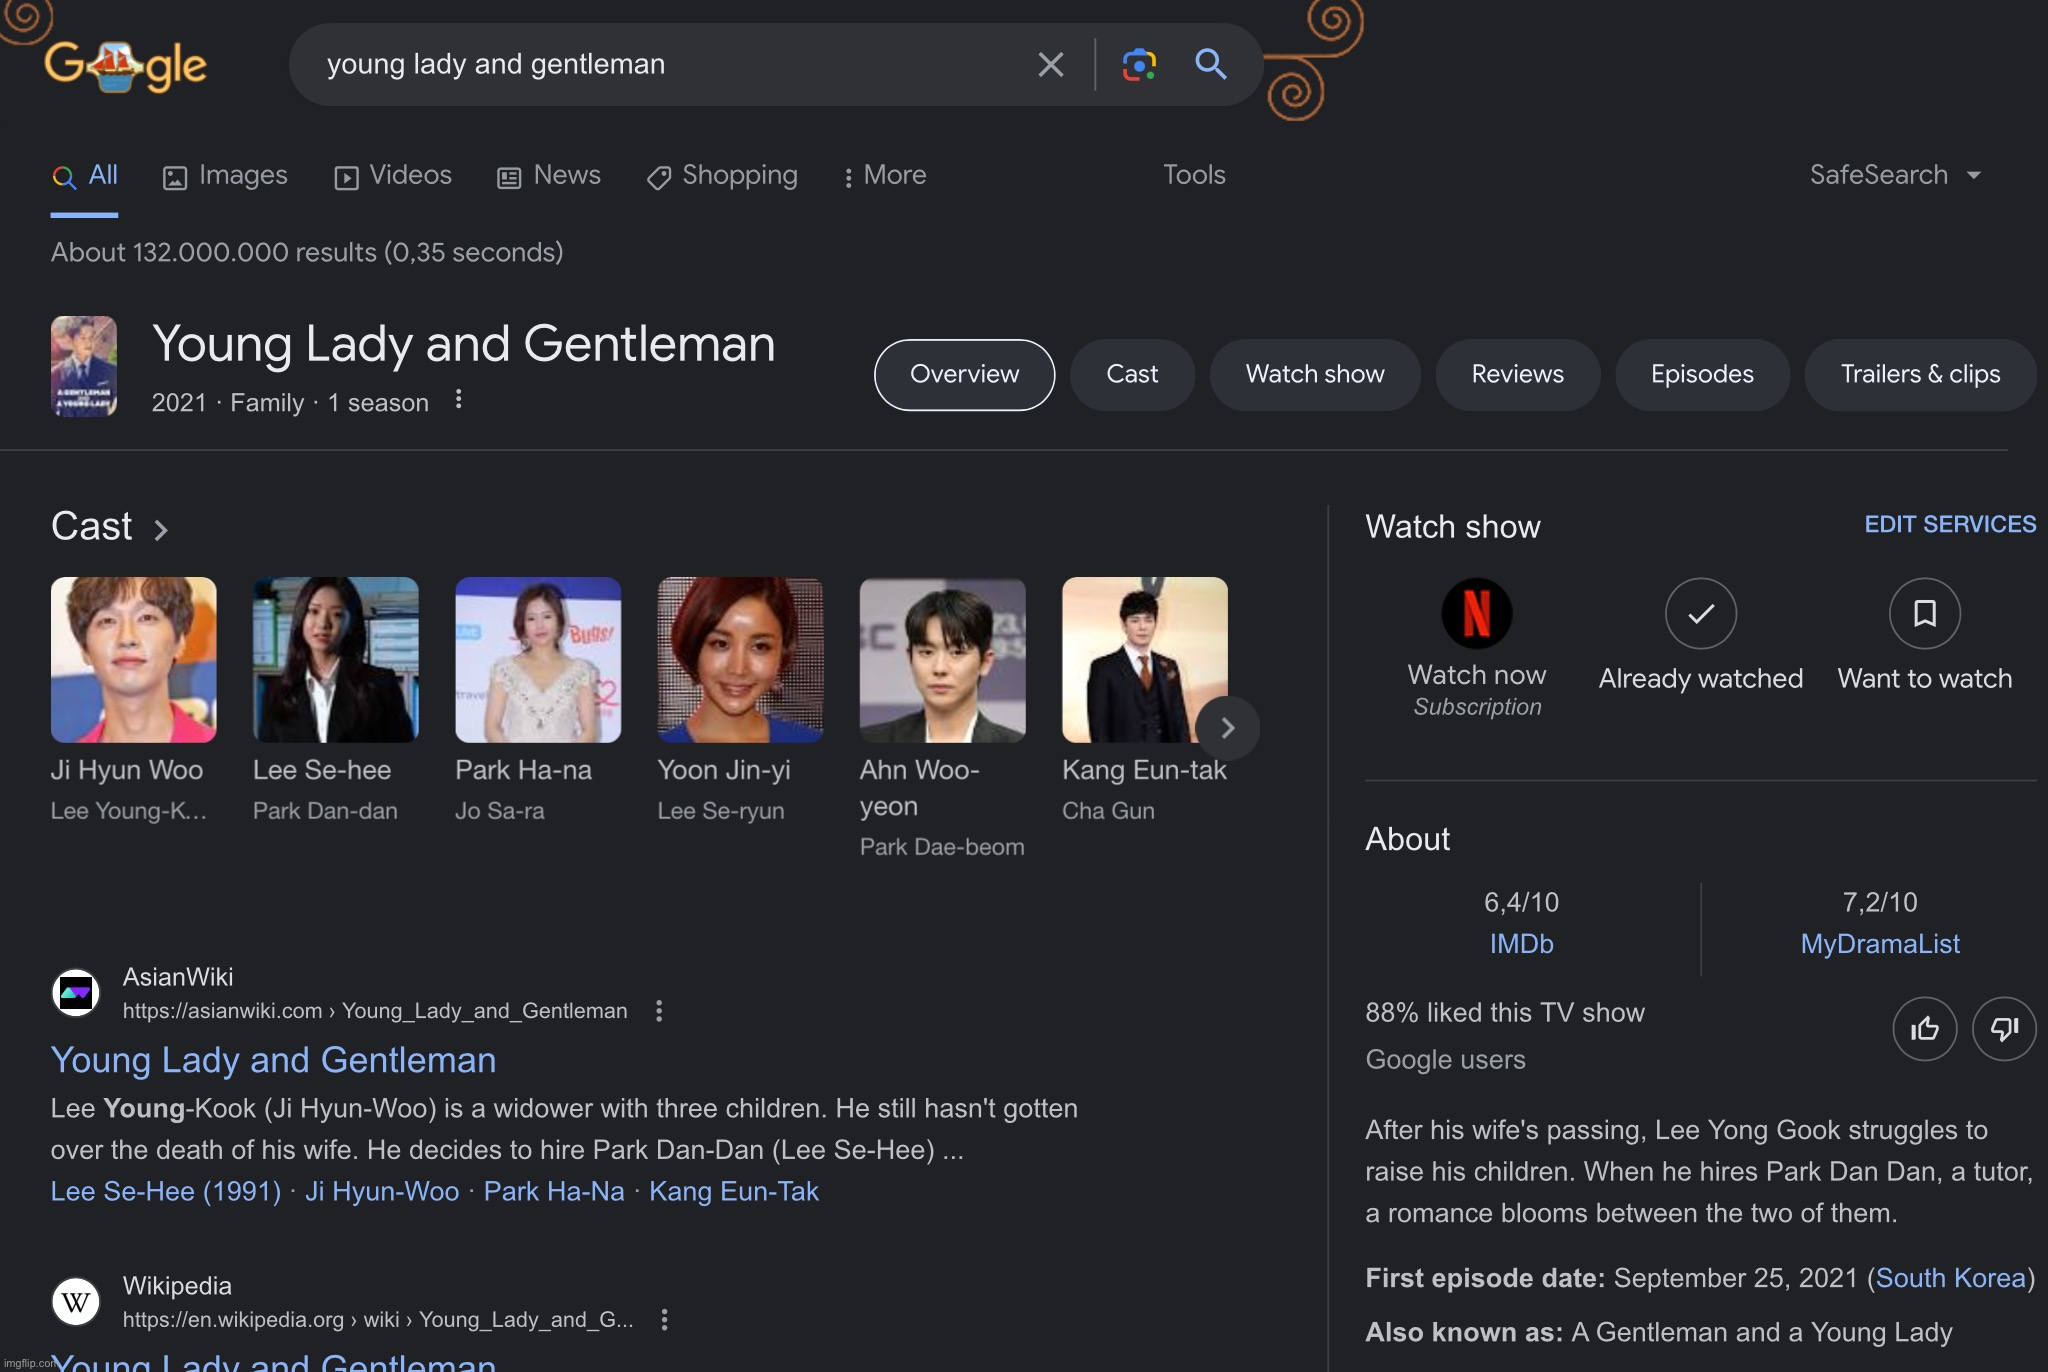This screenshot has width=2048, height=1372.
Task: Switch to the Shopping tab
Action: point(722,176)
